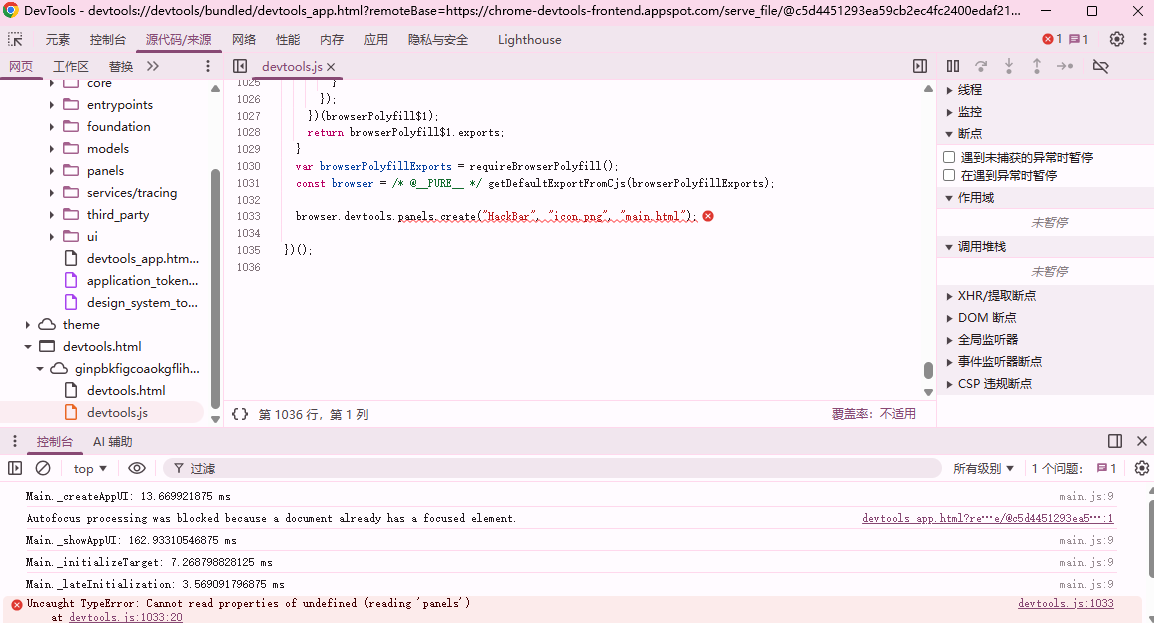Open the drawer three-dot menu
This screenshot has width=1154, height=623.
(15, 441)
